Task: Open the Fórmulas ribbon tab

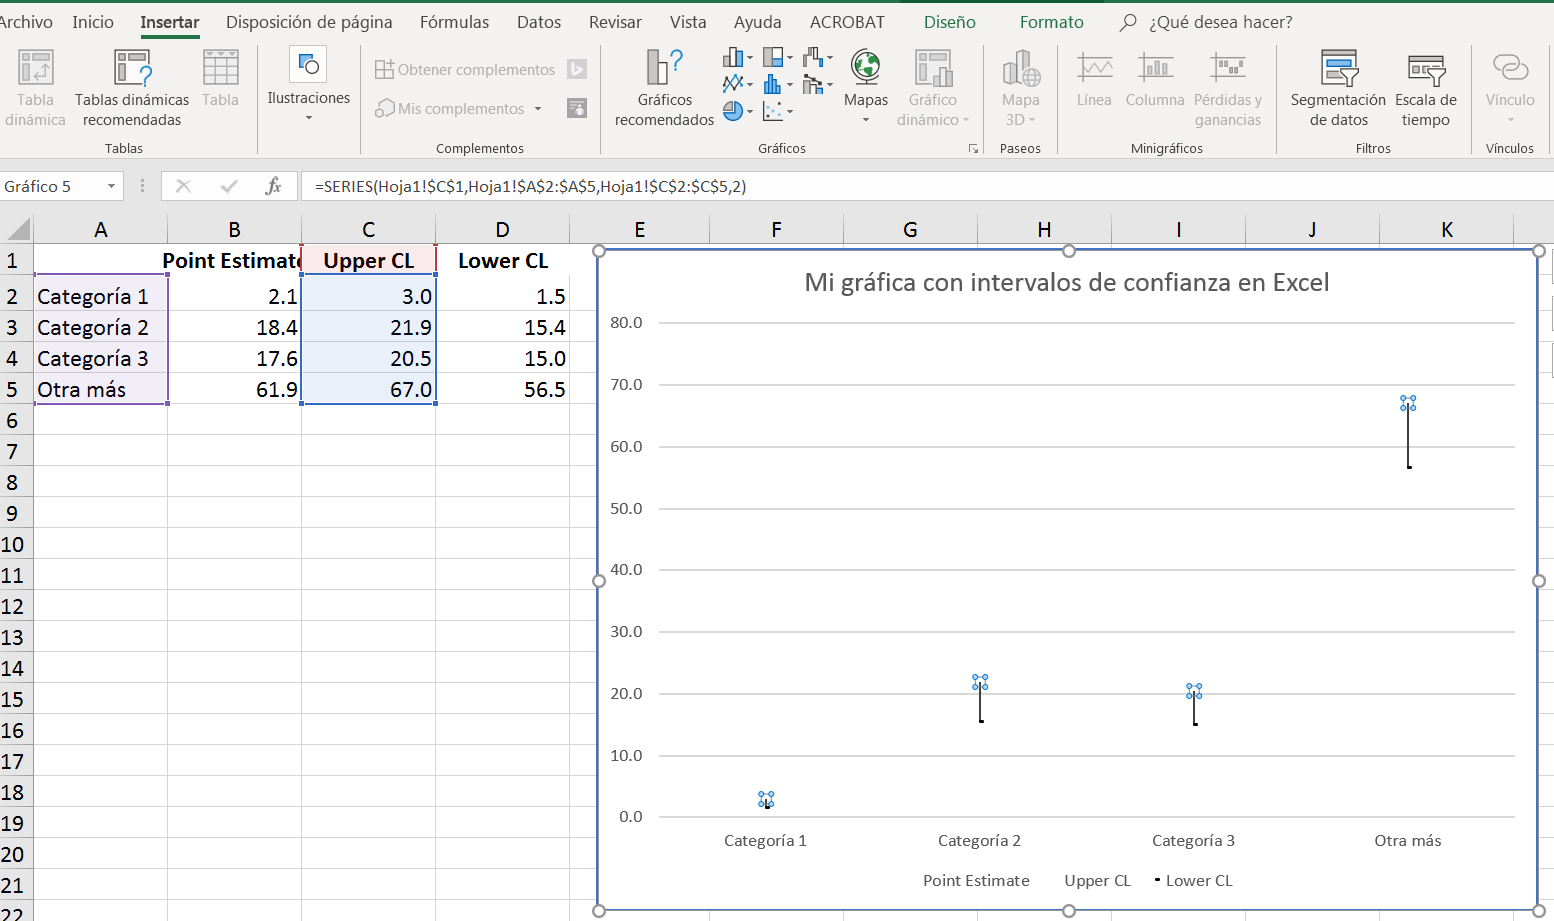Action: 455,21
